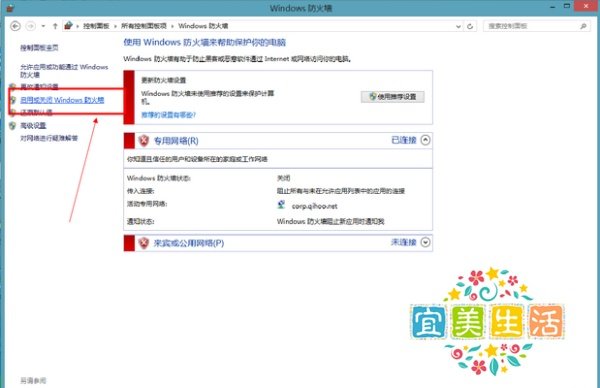The width and height of the screenshot is (600, 388).
Task: Click the shield icon beside 高级设置
Action: pos(13,126)
